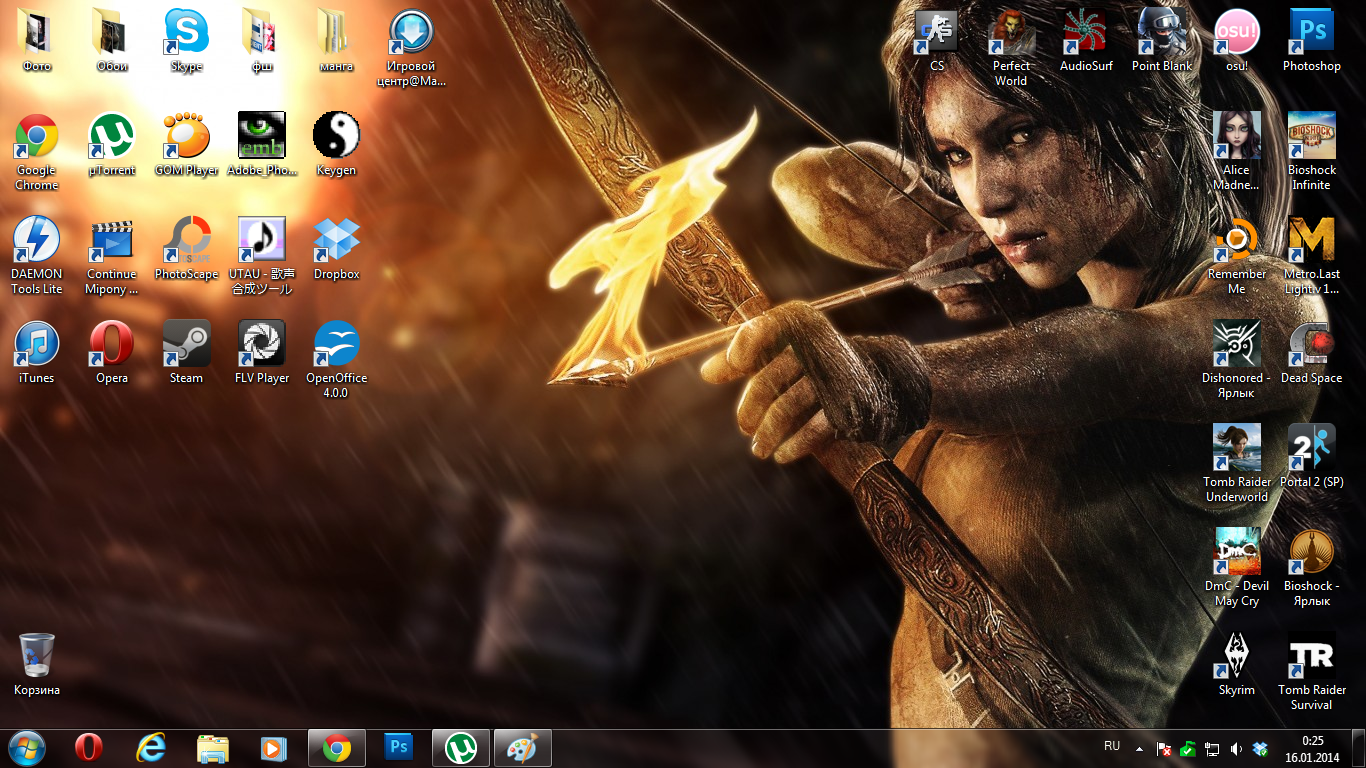Open Opera from the taskbar
This screenshot has width=1366, height=768.
point(89,748)
